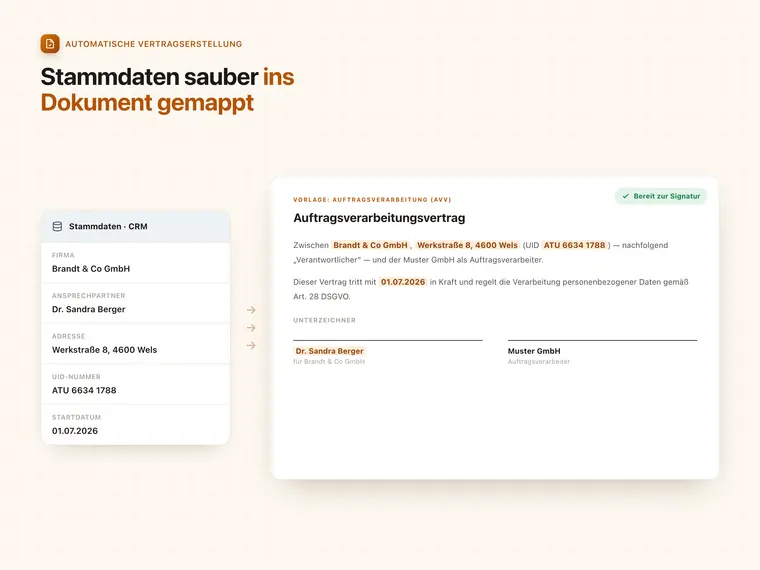Click highlighted Brandt & Co GmbH in the contract
The height and width of the screenshot is (570, 760).
pyautogui.click(x=371, y=245)
